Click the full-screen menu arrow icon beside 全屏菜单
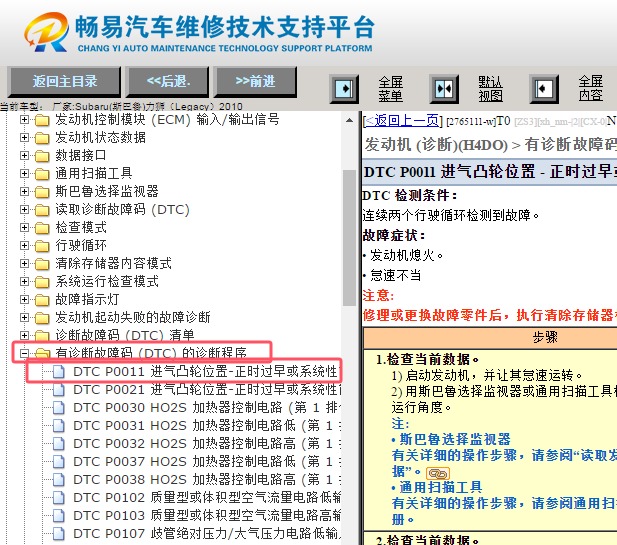617x545 pixels. (x=344, y=89)
